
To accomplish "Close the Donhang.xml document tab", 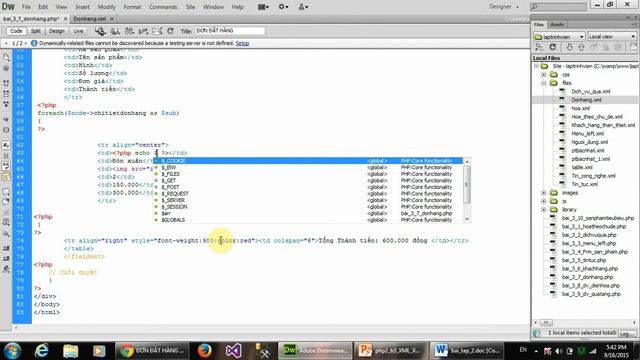I will [x=112, y=19].
